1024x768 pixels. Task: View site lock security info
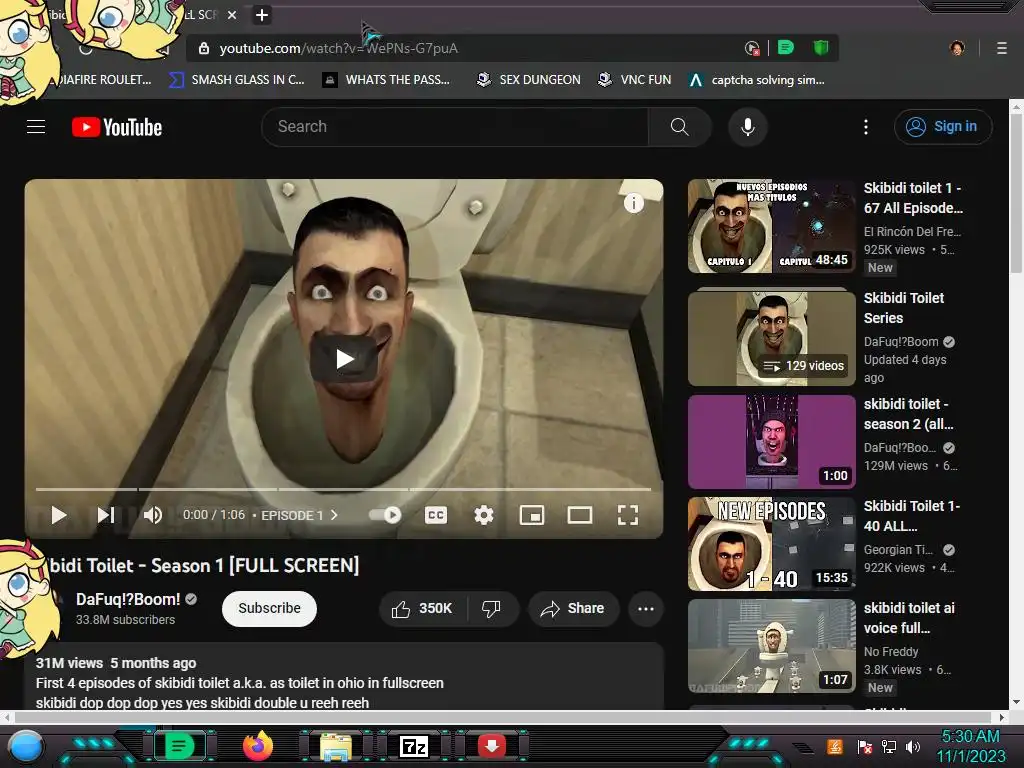pyautogui.click(x=204, y=48)
